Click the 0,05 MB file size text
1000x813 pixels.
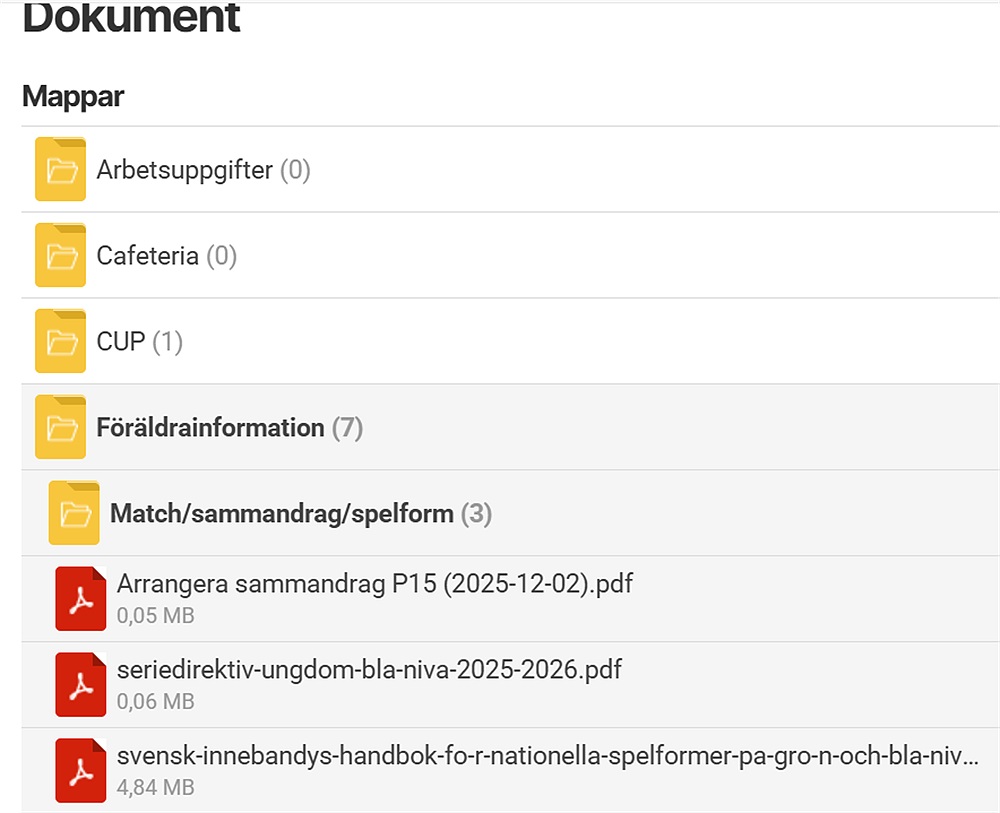point(155,616)
